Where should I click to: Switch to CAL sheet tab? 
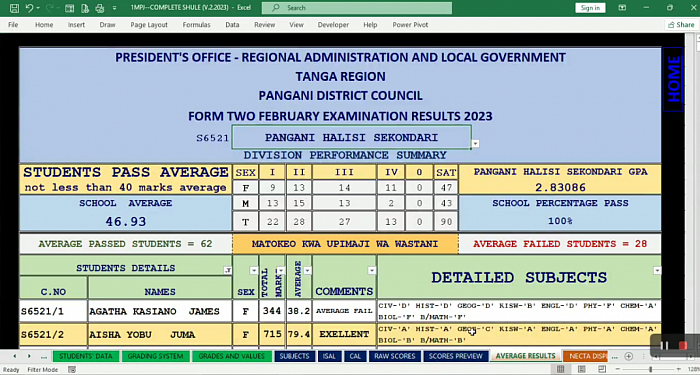355,356
